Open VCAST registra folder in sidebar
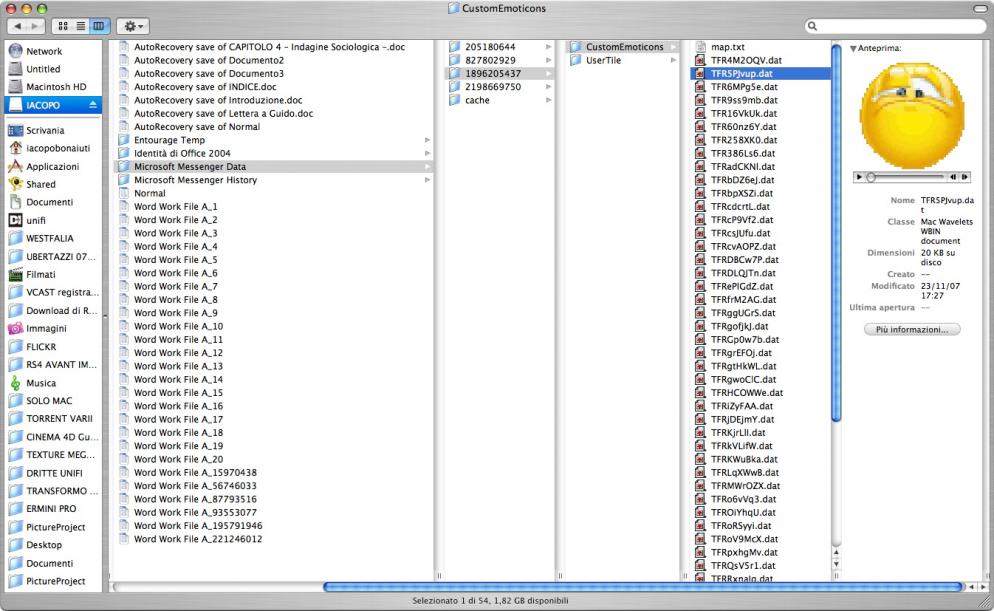 (62, 292)
